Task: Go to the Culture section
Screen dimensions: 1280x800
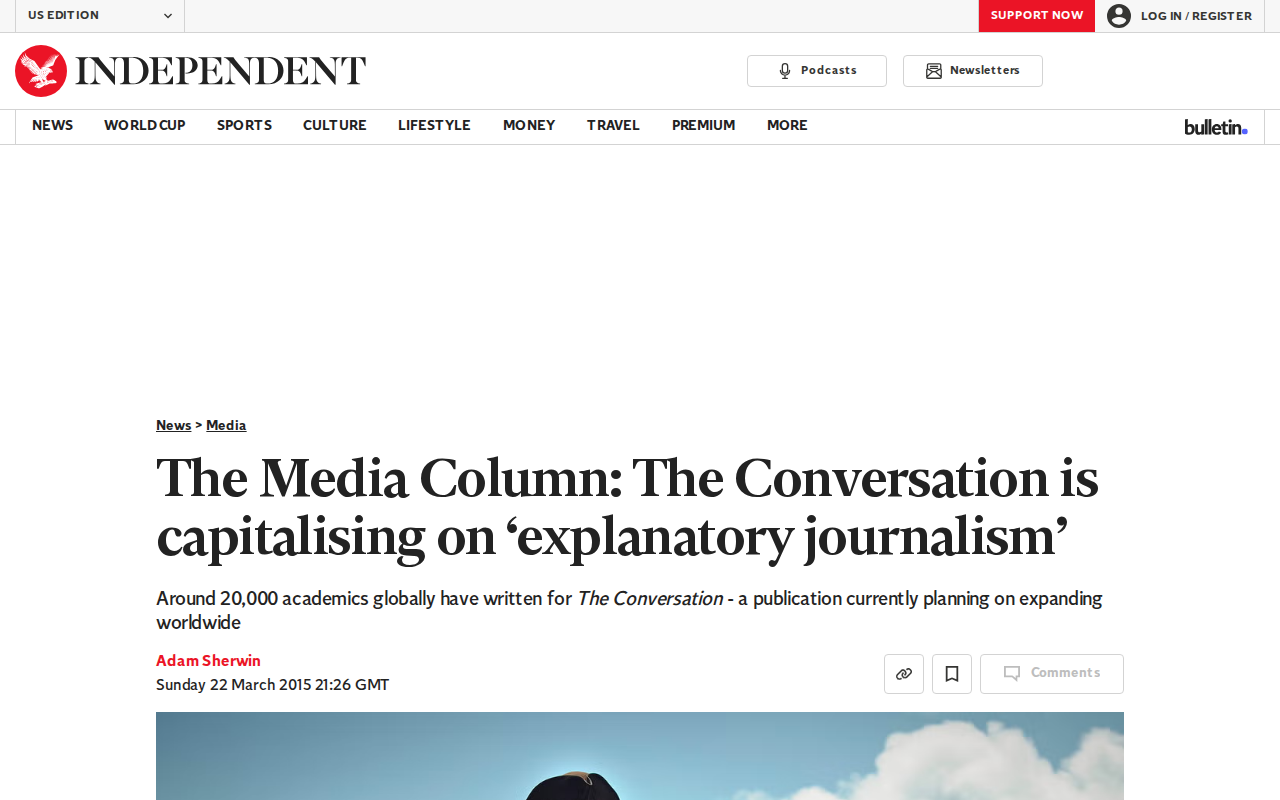Action: click(335, 126)
